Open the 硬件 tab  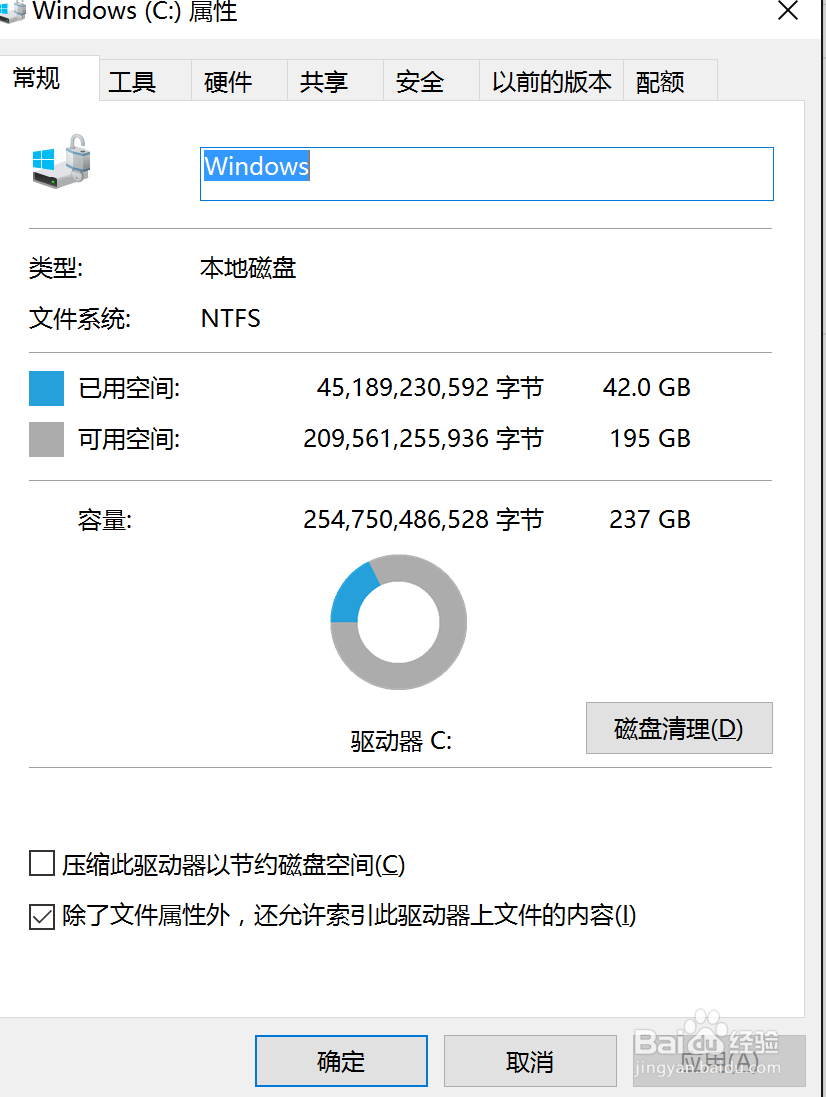[x=240, y=81]
